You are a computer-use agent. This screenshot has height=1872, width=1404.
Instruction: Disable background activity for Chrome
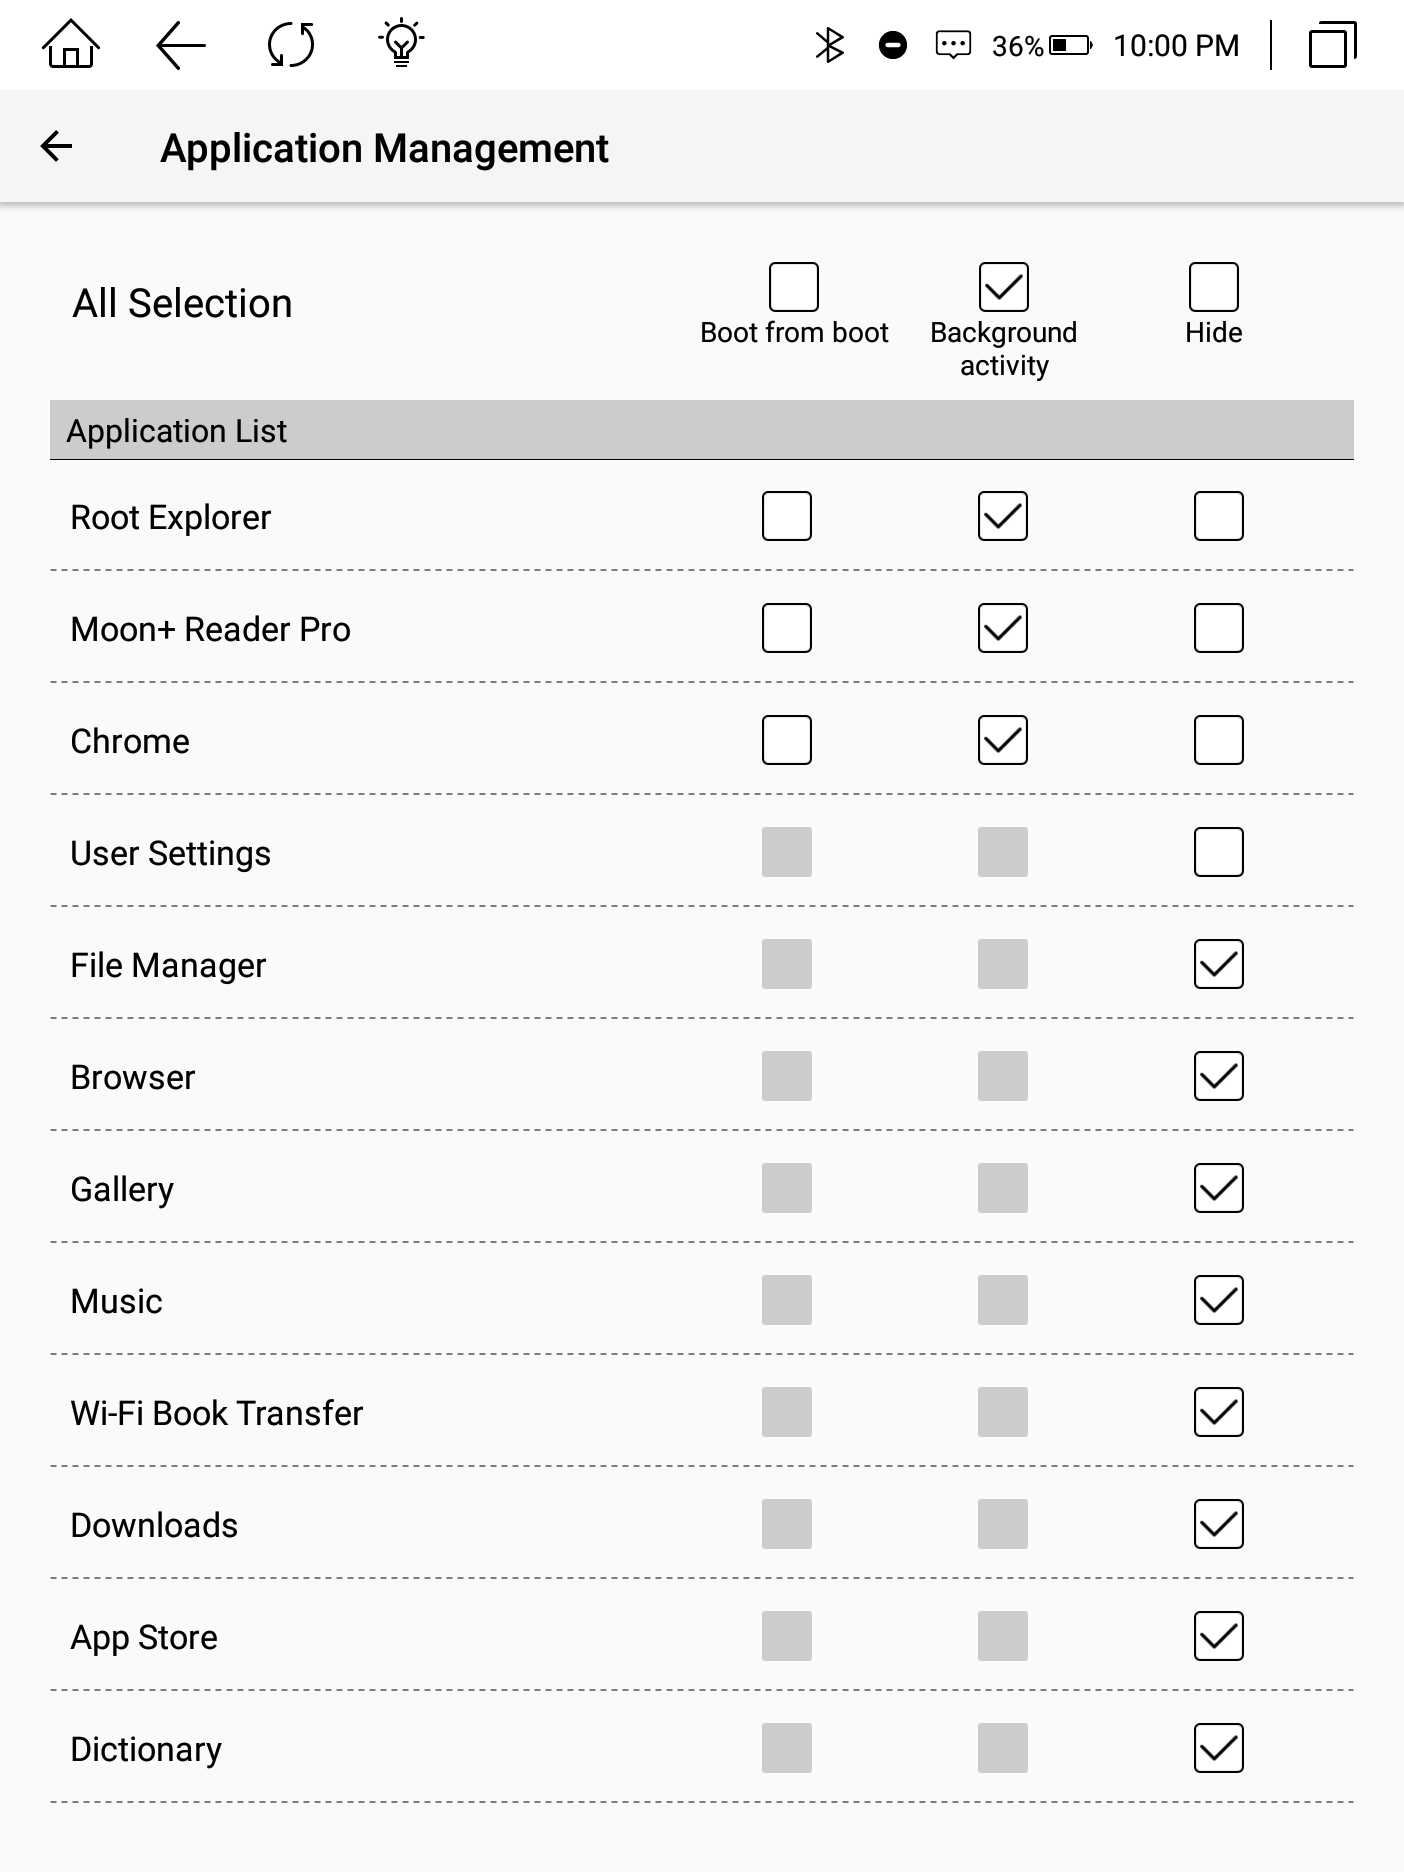(x=1003, y=740)
